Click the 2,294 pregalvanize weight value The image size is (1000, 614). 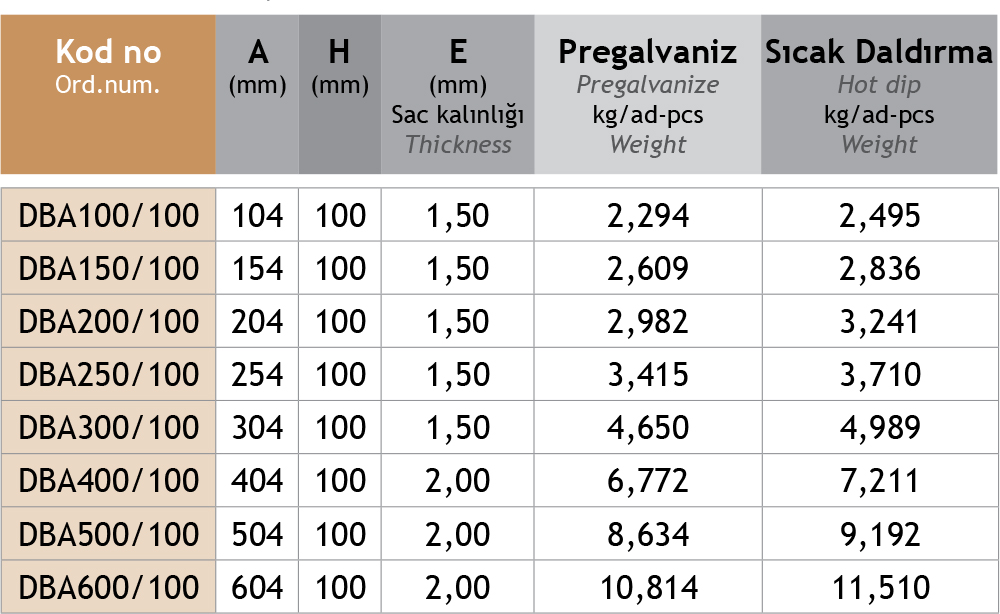click(648, 215)
